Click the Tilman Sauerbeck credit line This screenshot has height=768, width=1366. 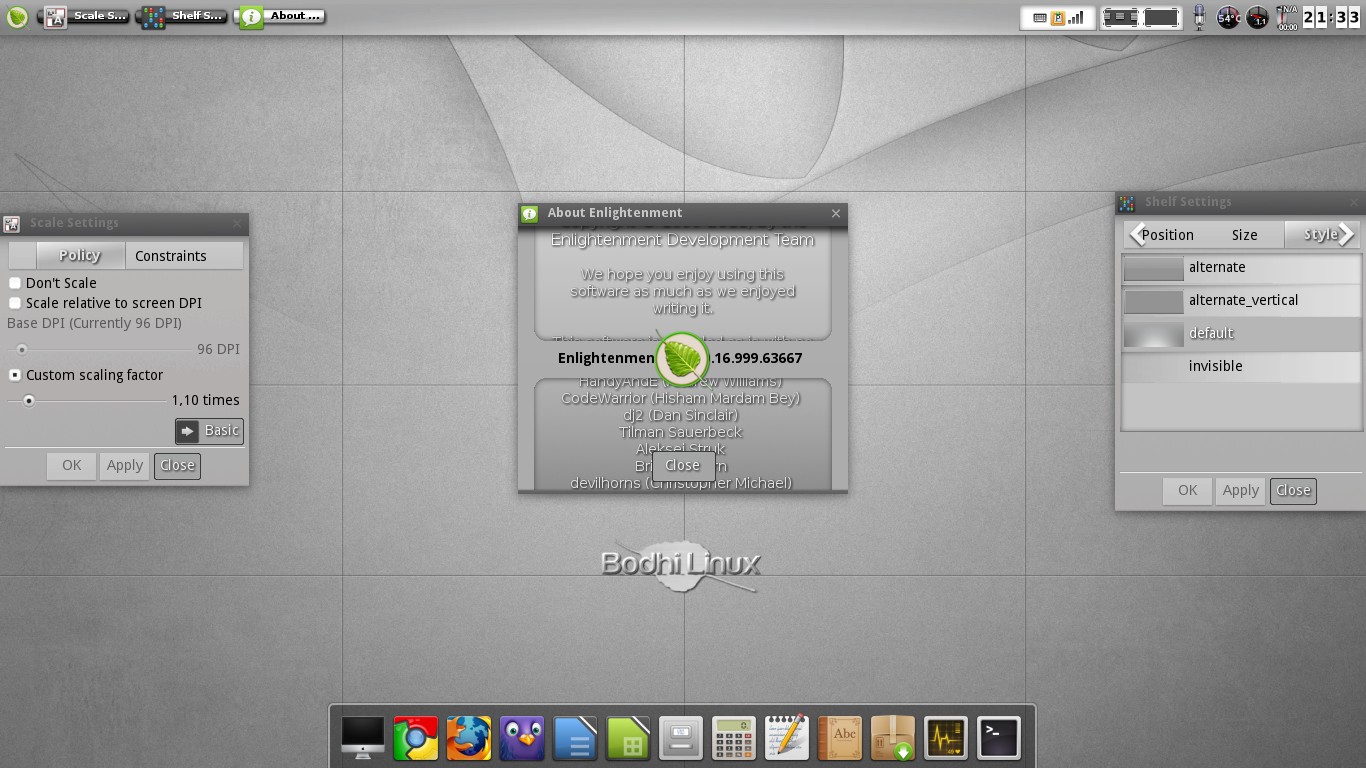[681, 432]
